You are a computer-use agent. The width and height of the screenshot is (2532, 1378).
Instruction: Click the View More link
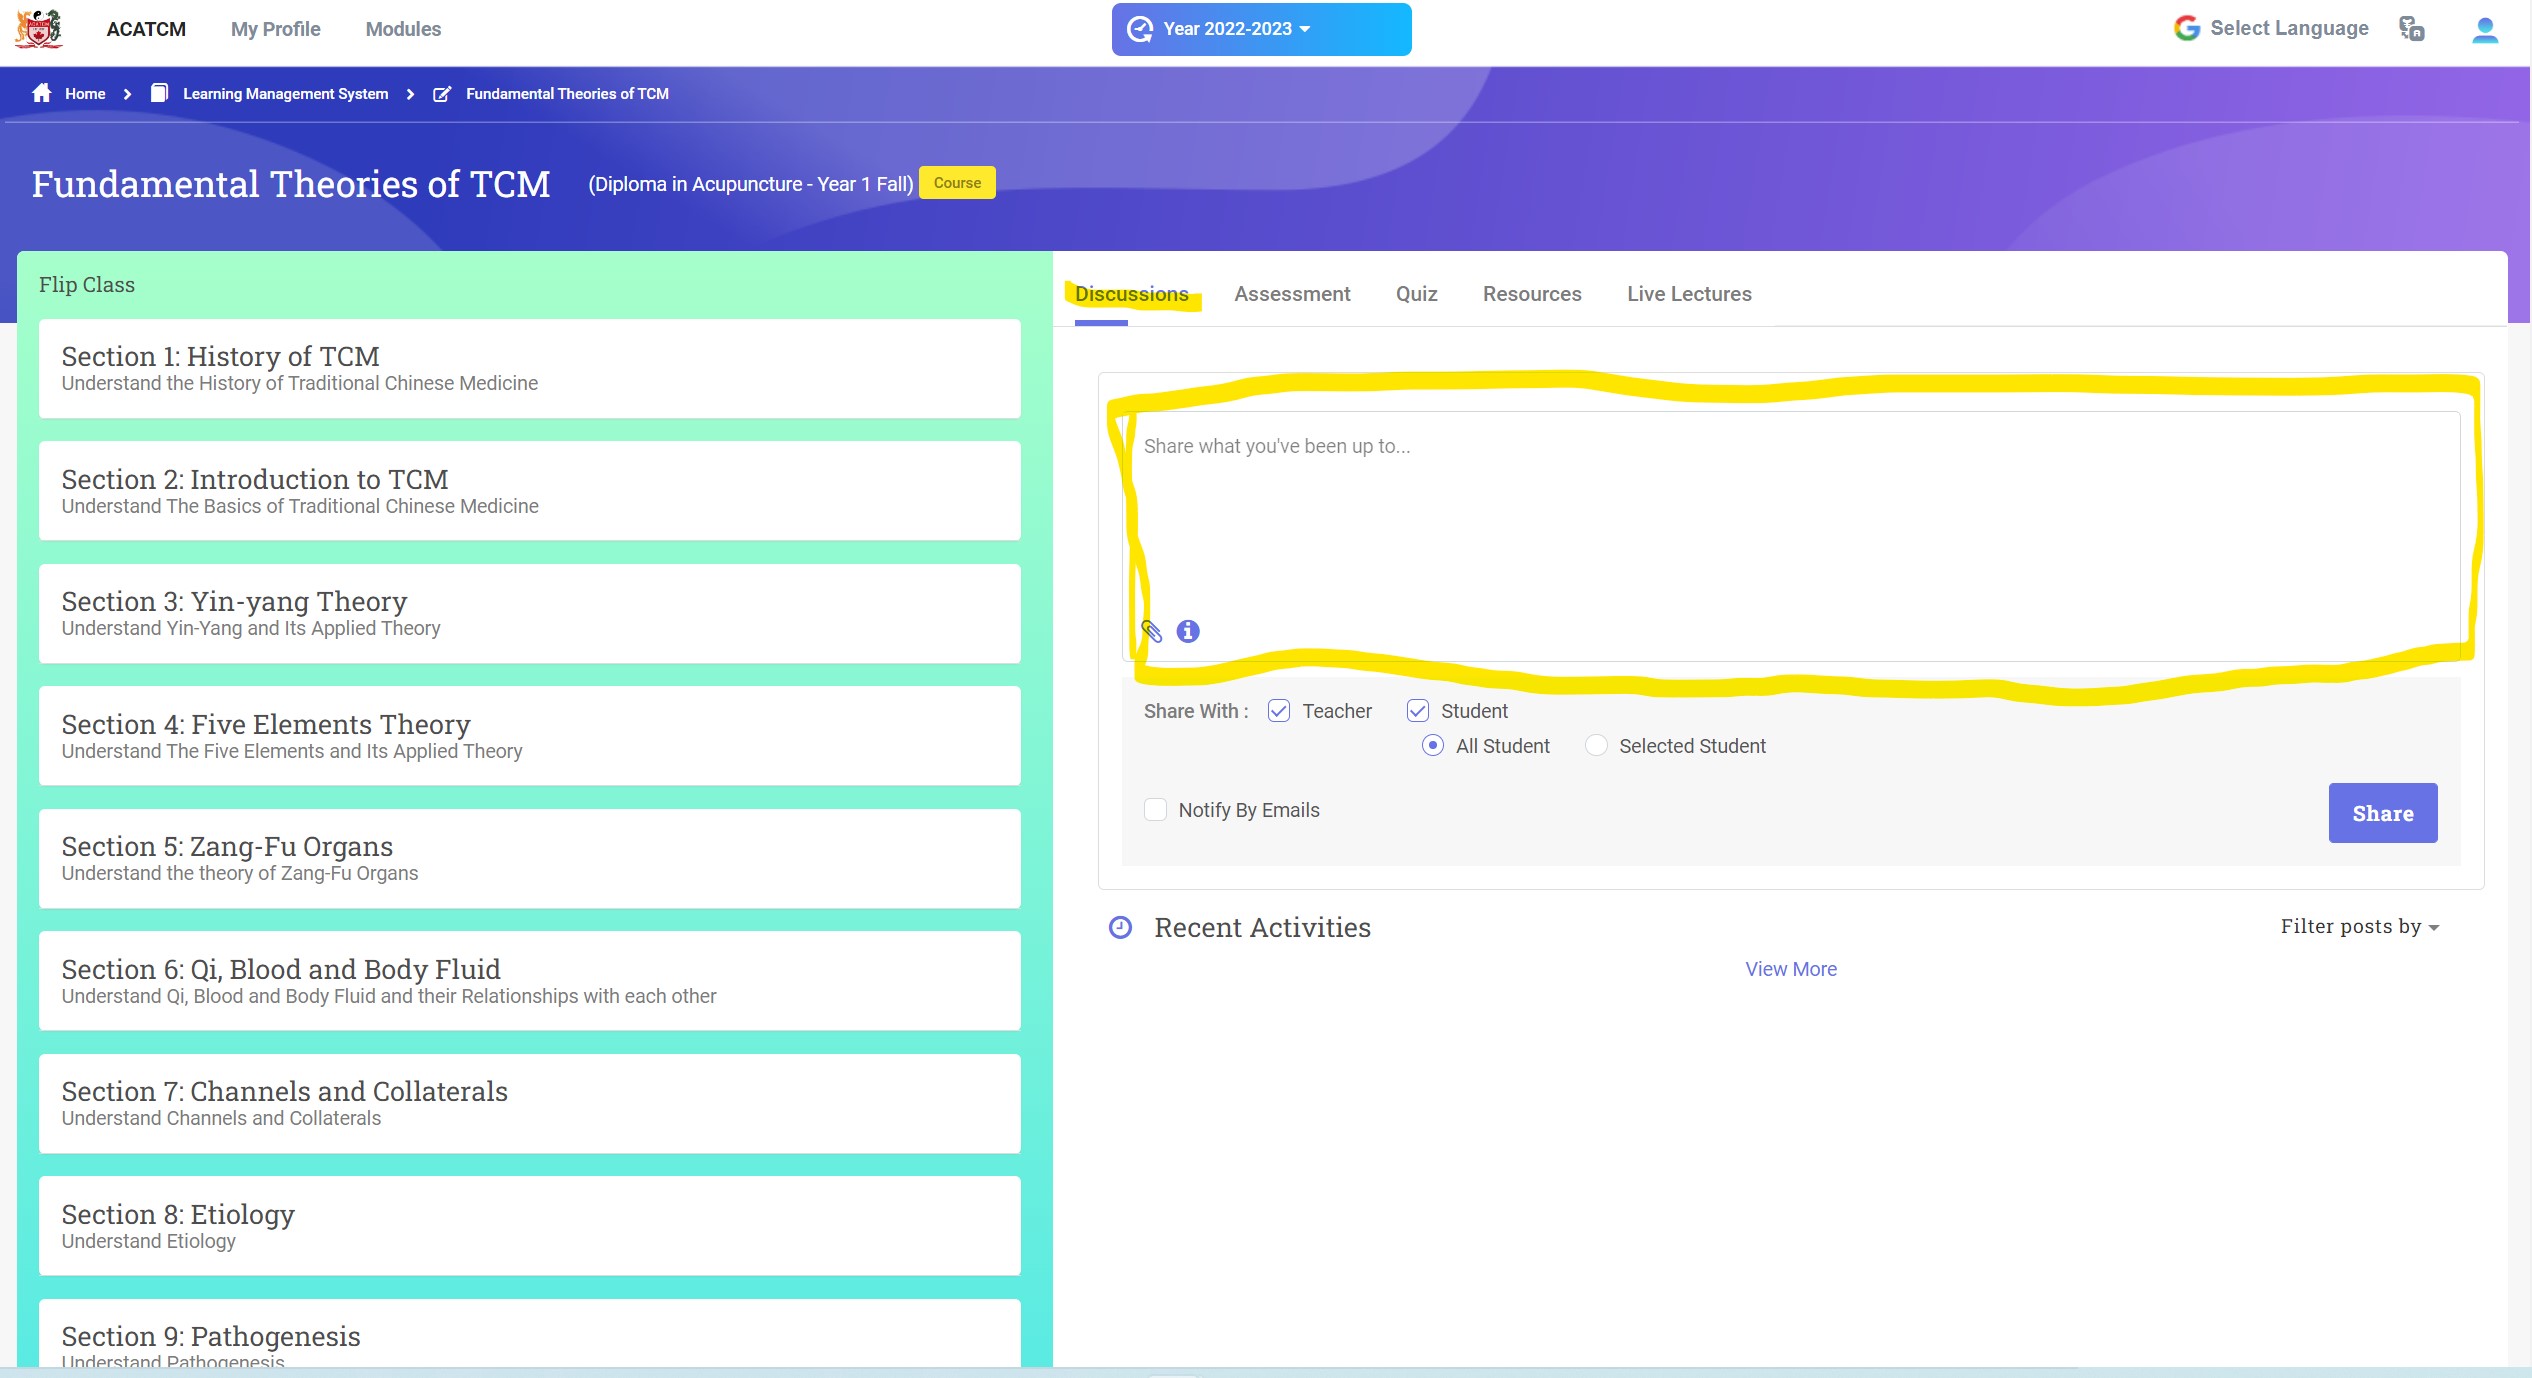click(1790, 969)
